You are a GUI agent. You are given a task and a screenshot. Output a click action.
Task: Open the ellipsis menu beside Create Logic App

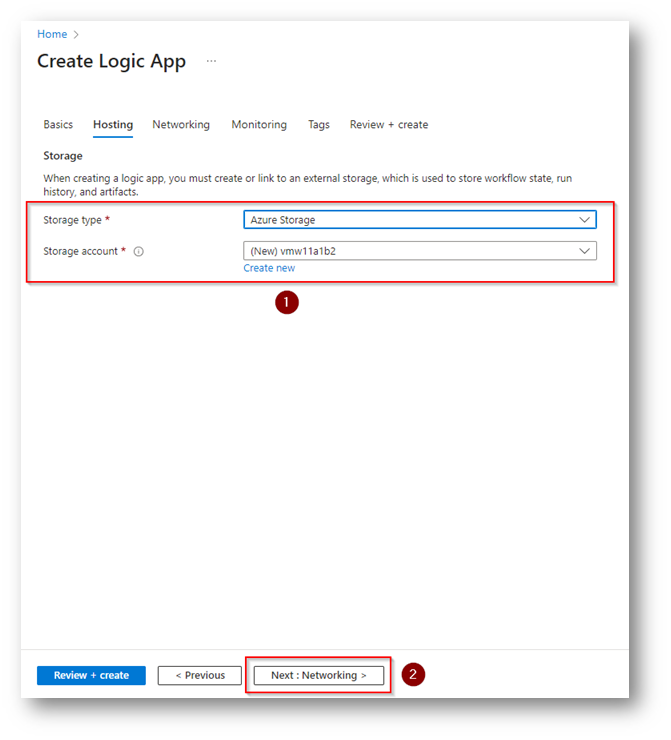(x=211, y=61)
